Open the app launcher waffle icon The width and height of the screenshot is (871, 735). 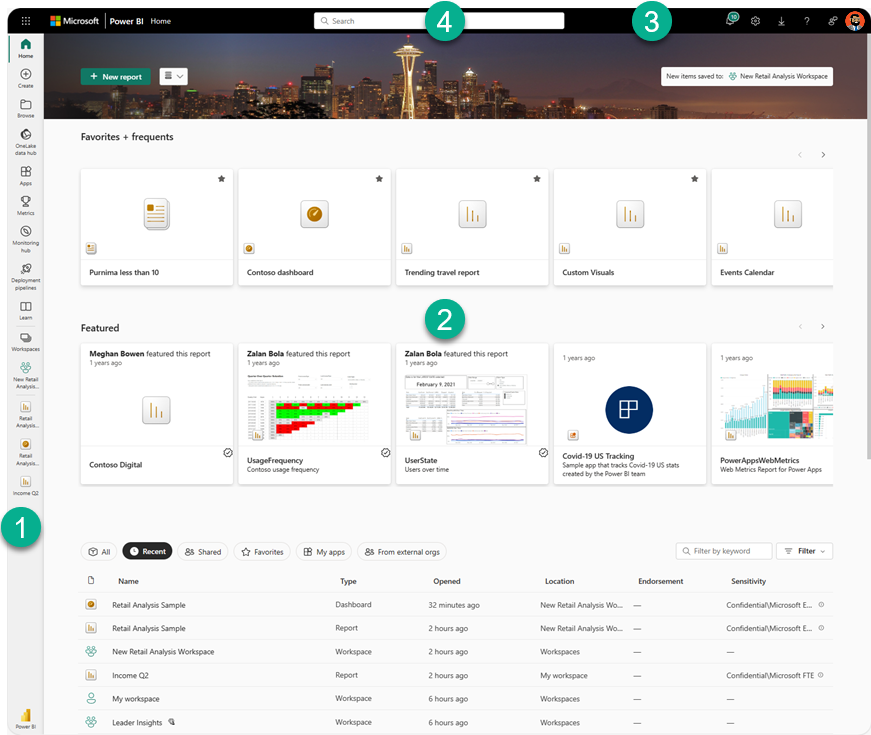click(x=26, y=21)
